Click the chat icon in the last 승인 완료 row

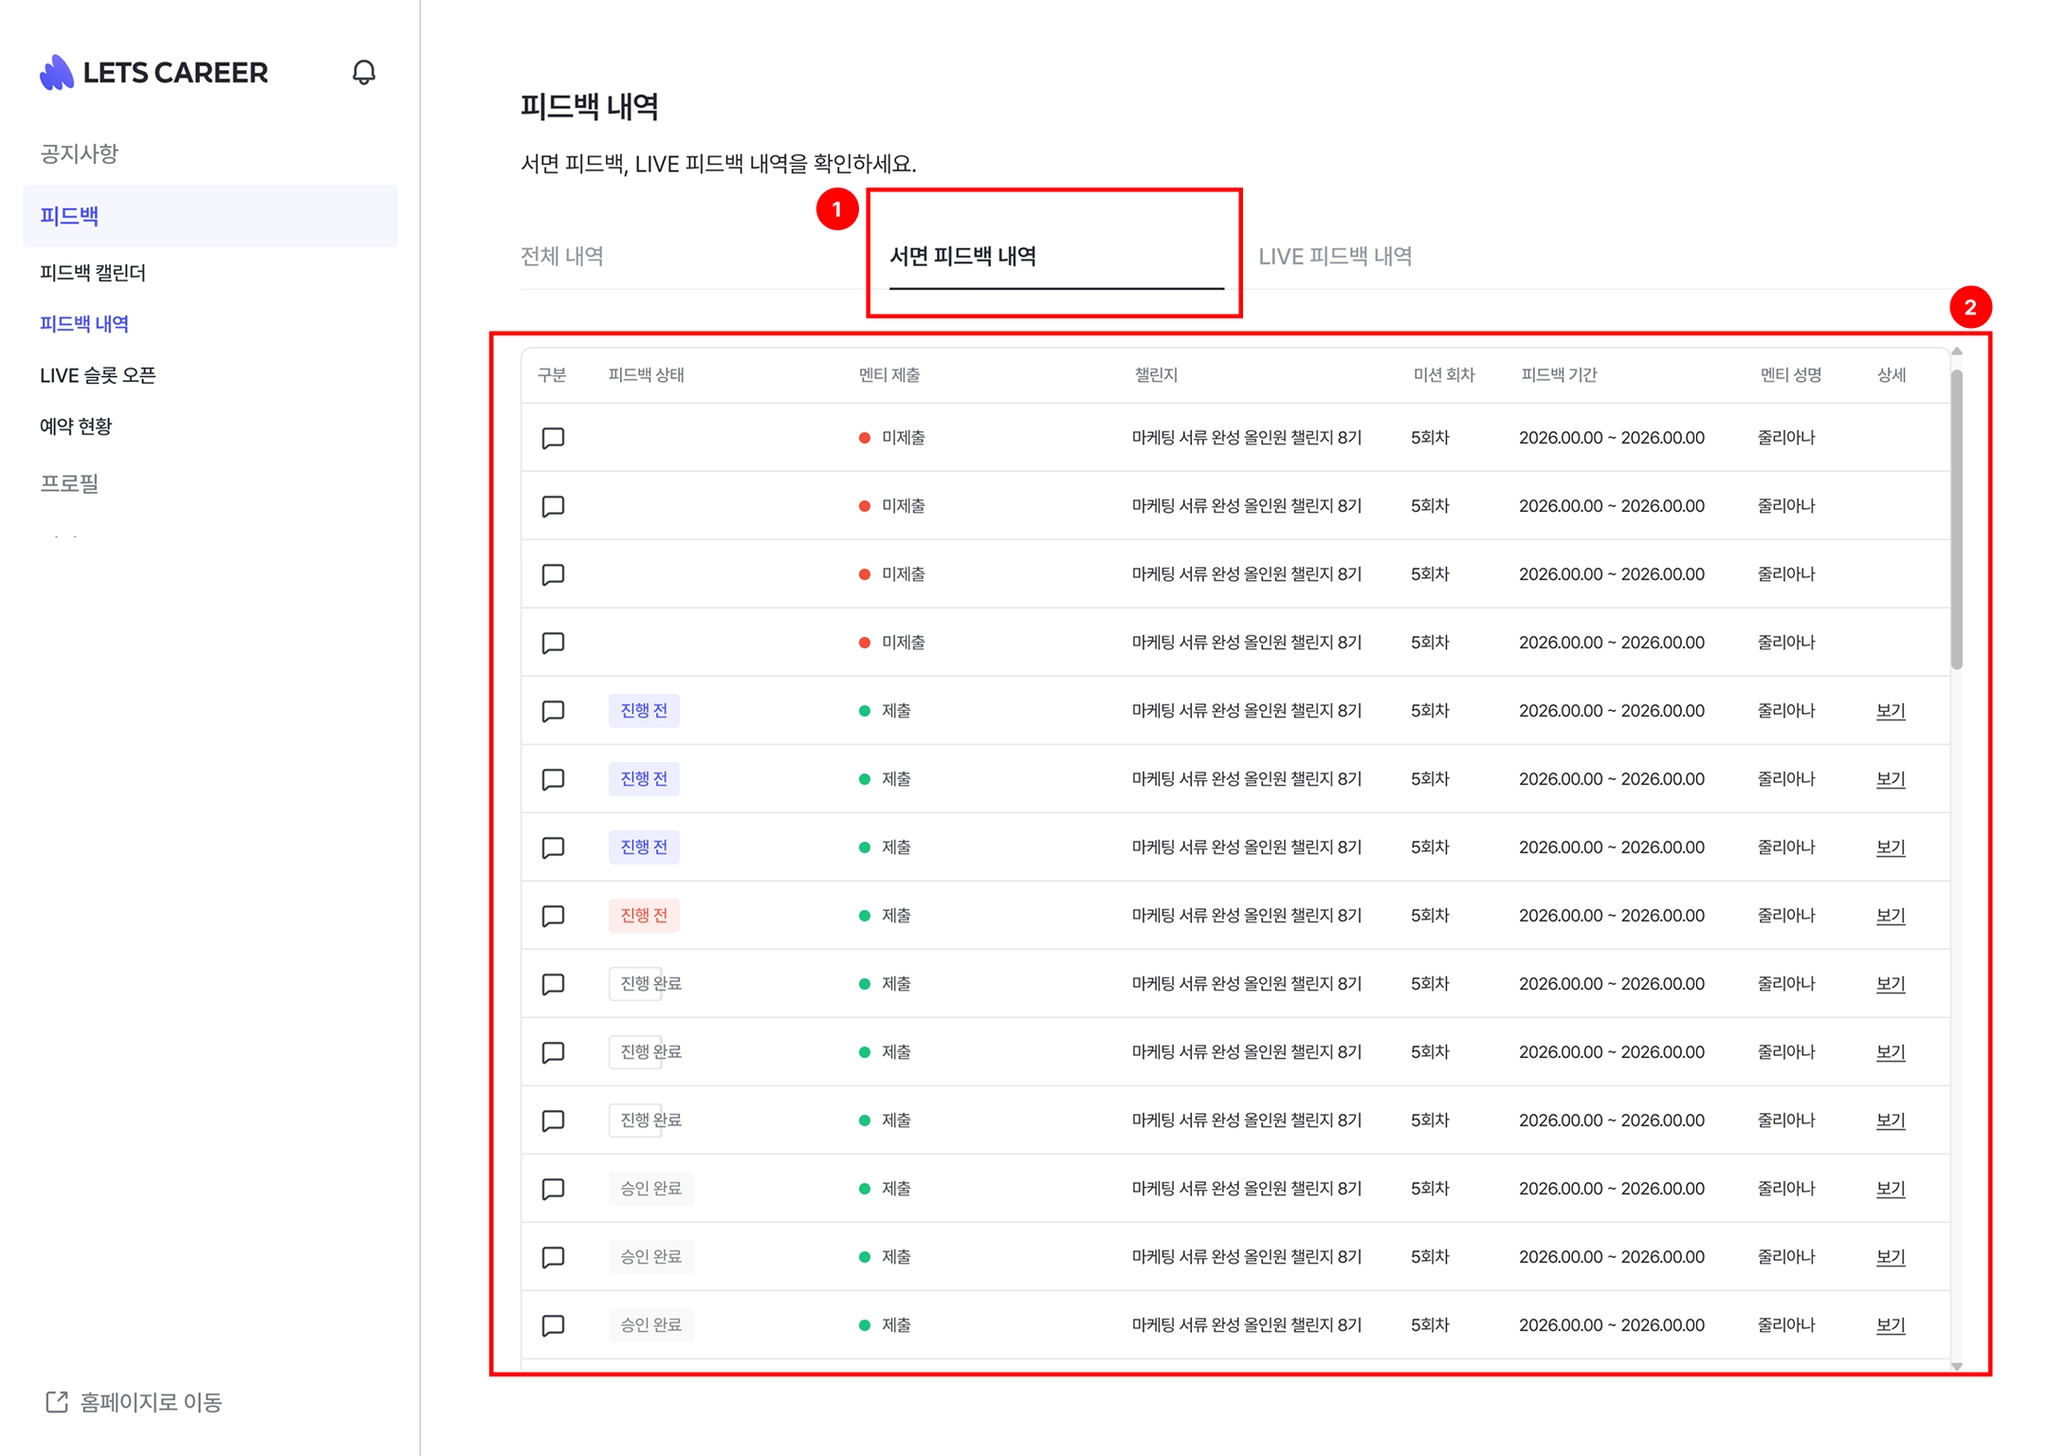[553, 1325]
